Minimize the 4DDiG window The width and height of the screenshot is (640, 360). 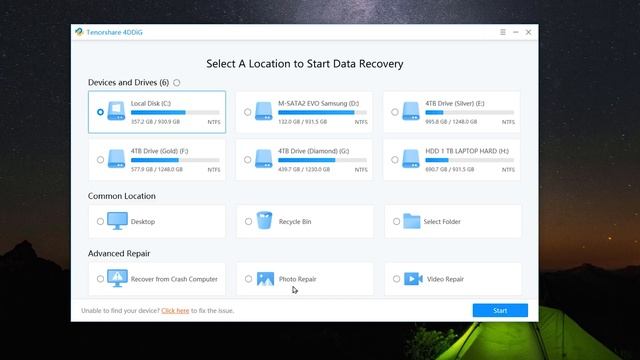[516, 32]
